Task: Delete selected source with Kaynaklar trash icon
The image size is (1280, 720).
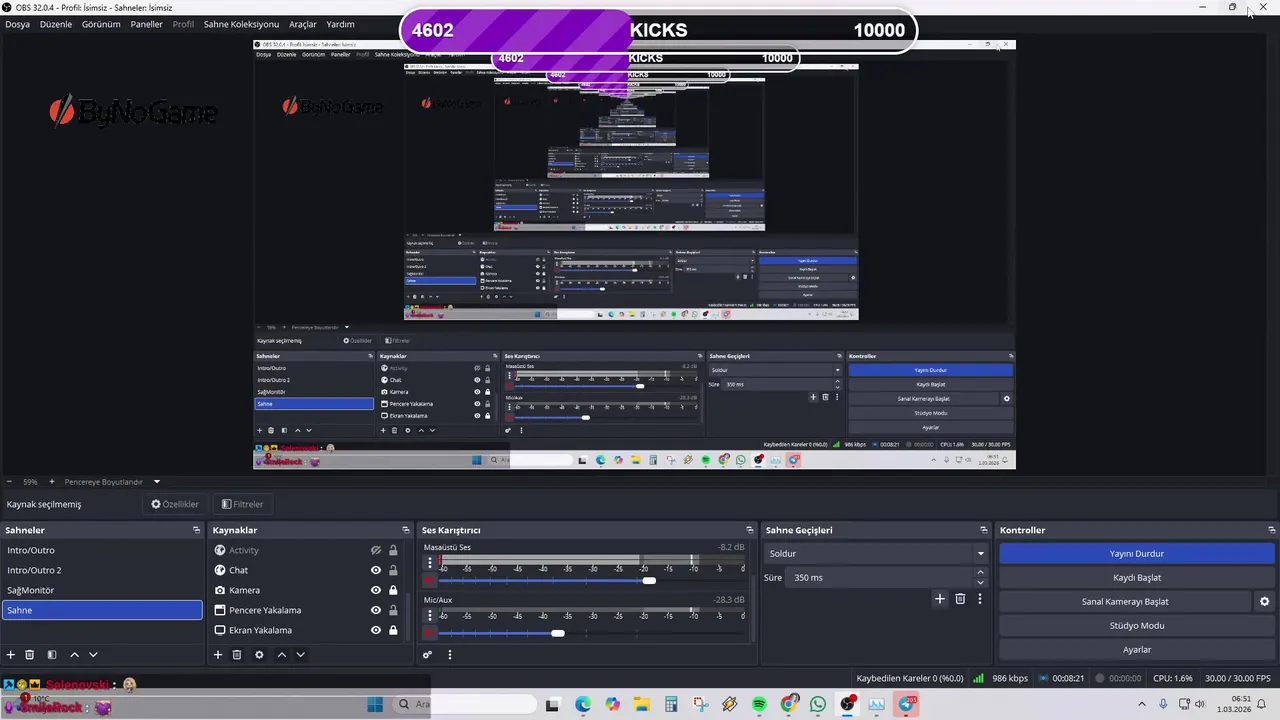Action: click(237, 655)
